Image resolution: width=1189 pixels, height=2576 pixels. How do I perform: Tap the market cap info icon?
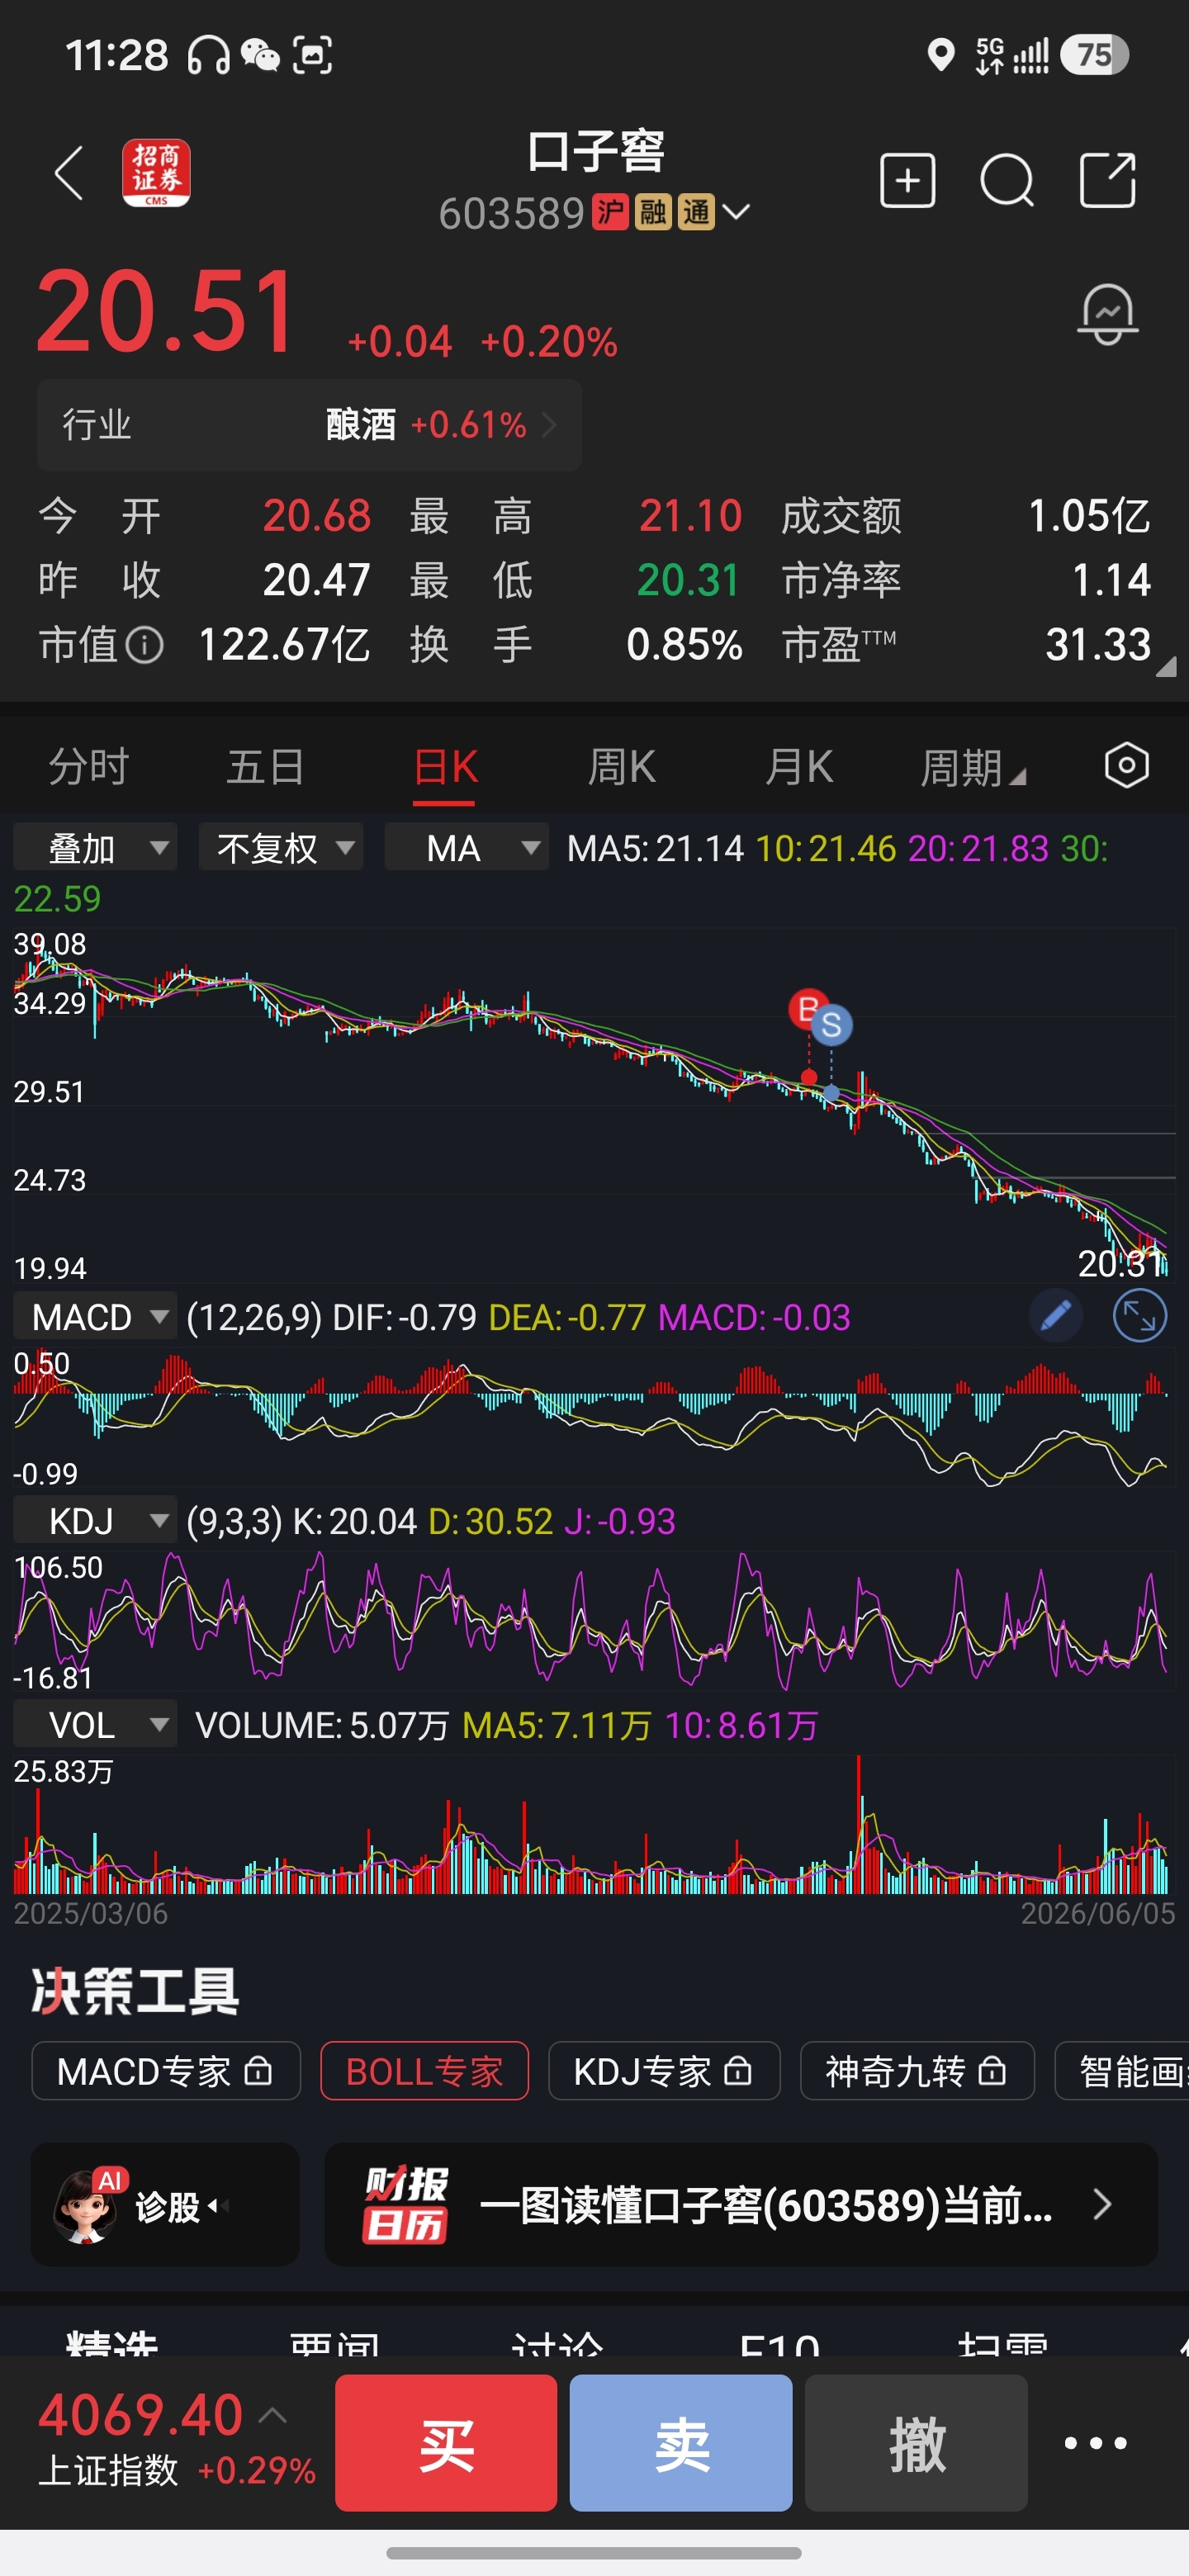[145, 645]
